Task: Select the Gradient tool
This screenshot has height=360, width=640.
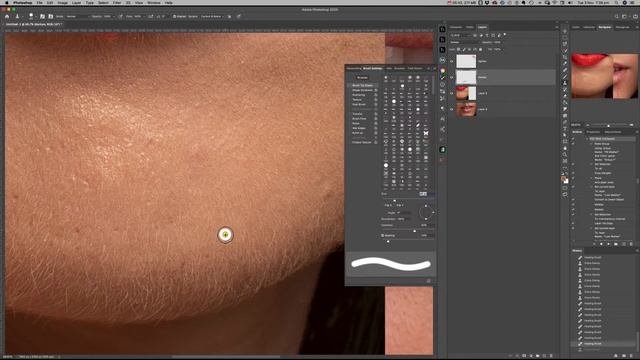Action: 565,102
